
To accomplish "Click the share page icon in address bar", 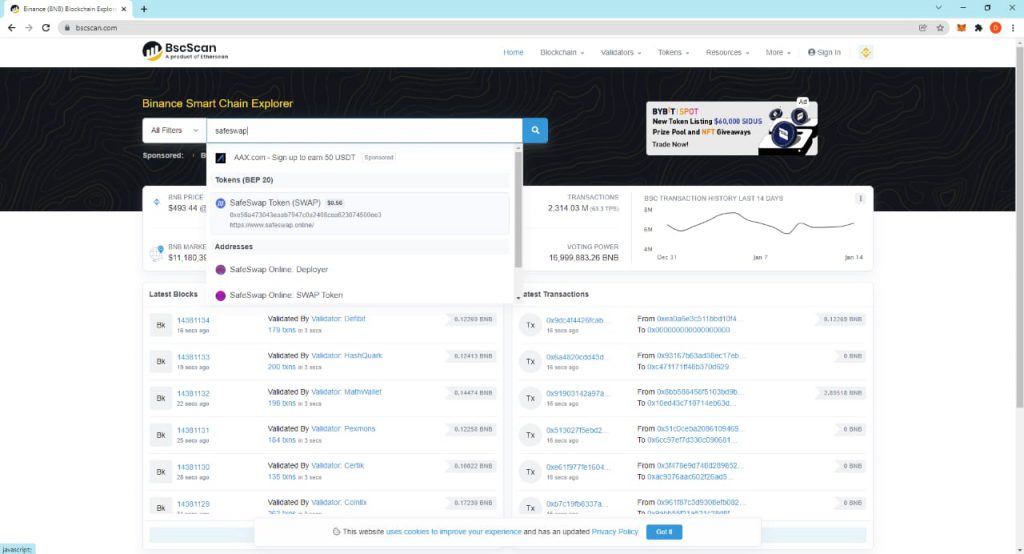I will click(x=923, y=28).
